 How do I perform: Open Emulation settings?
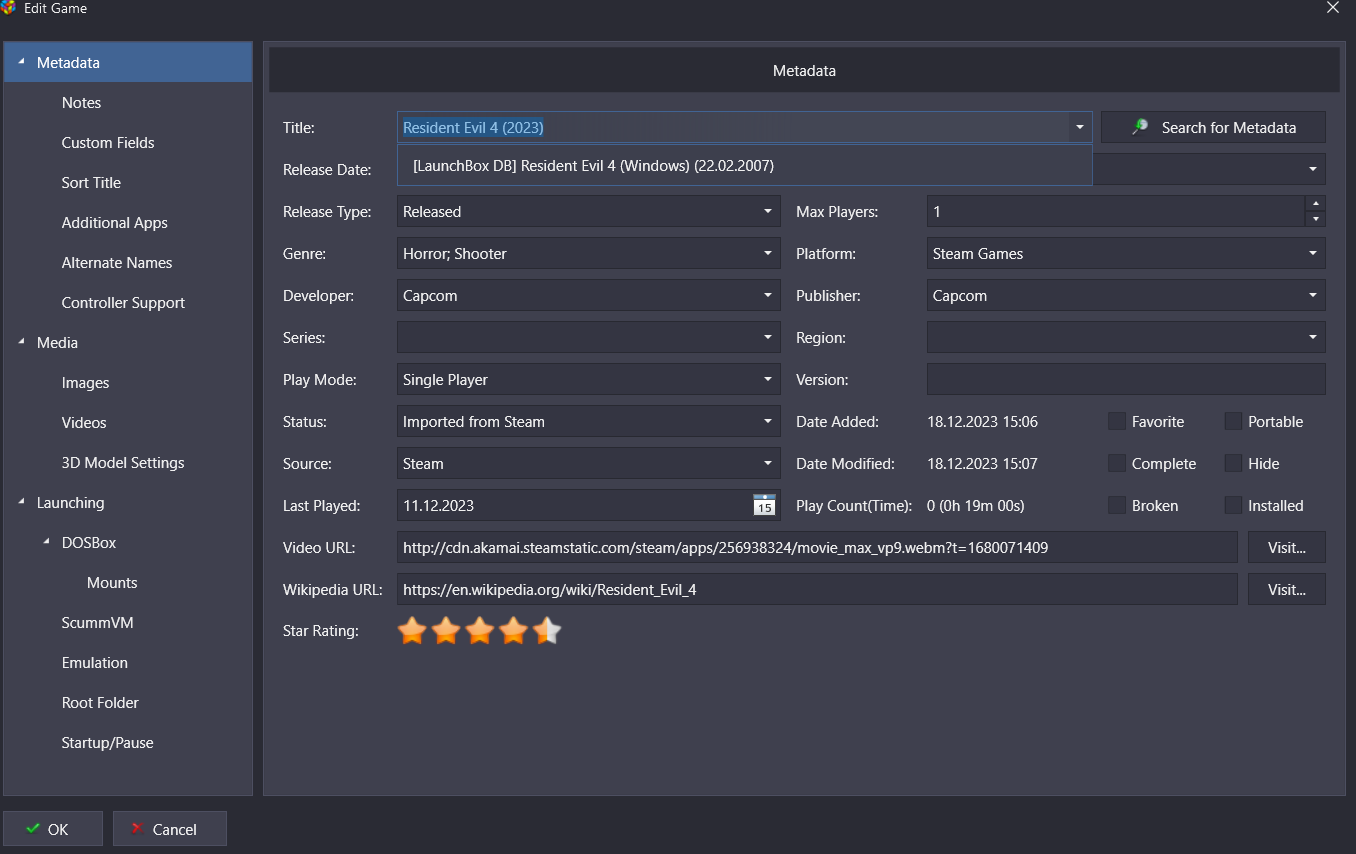(95, 663)
